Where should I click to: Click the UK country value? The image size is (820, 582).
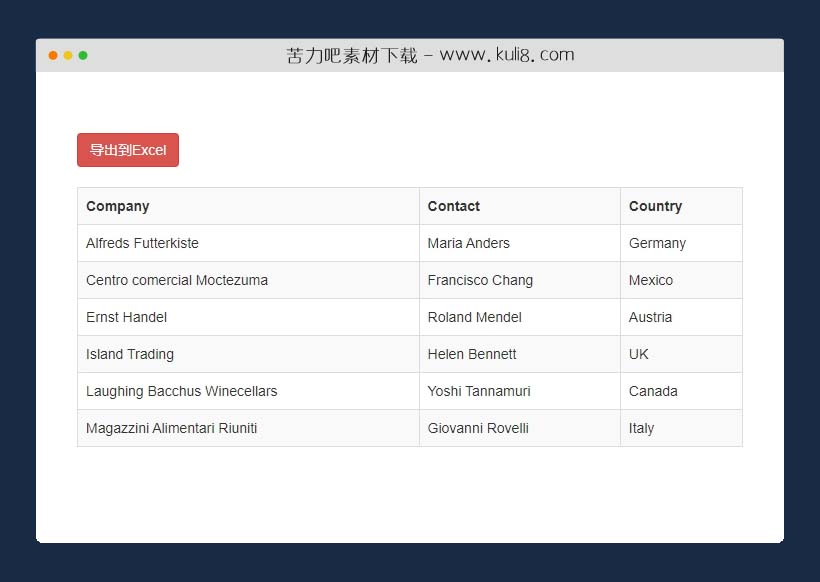pyautogui.click(x=638, y=354)
